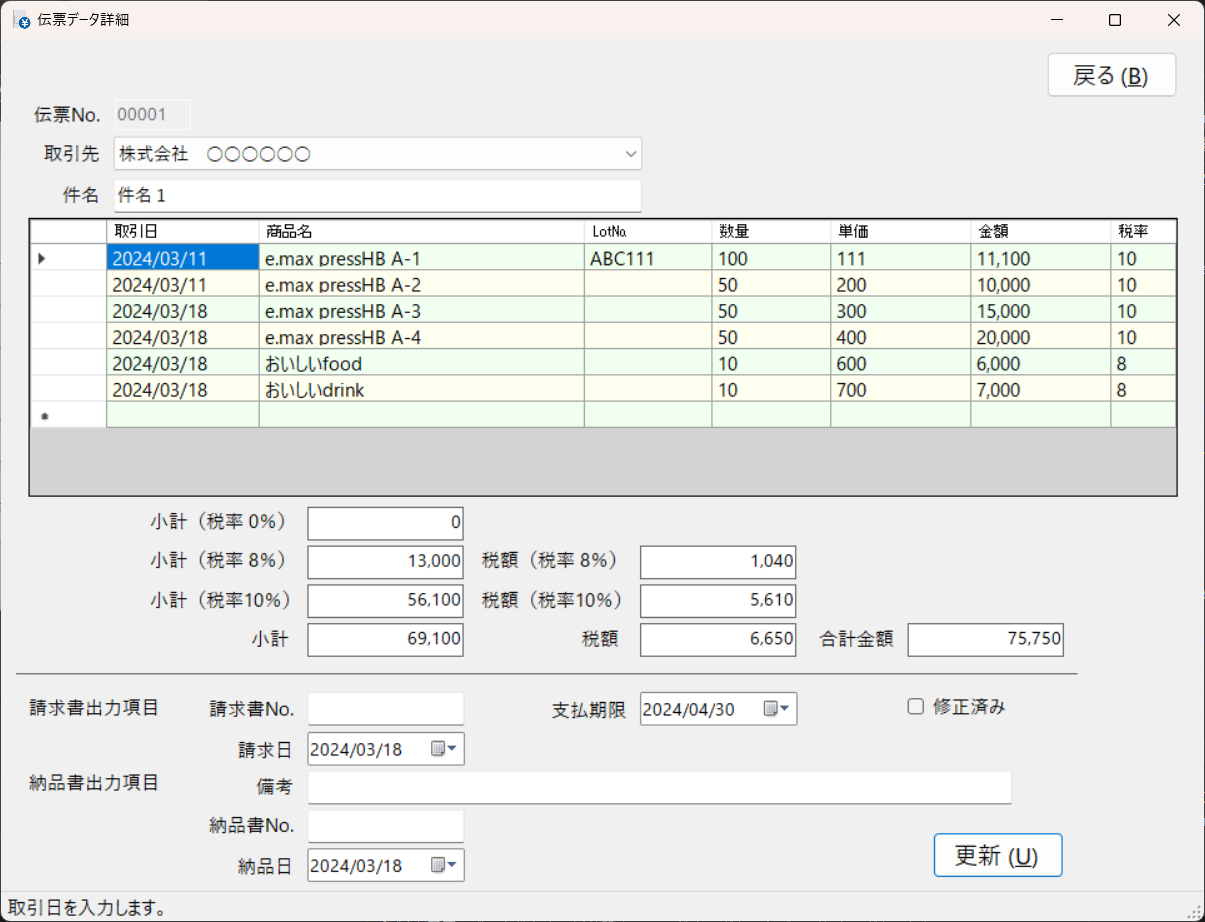
Task: Select the product cell e.max pressHB A-3
Action: pos(422,310)
